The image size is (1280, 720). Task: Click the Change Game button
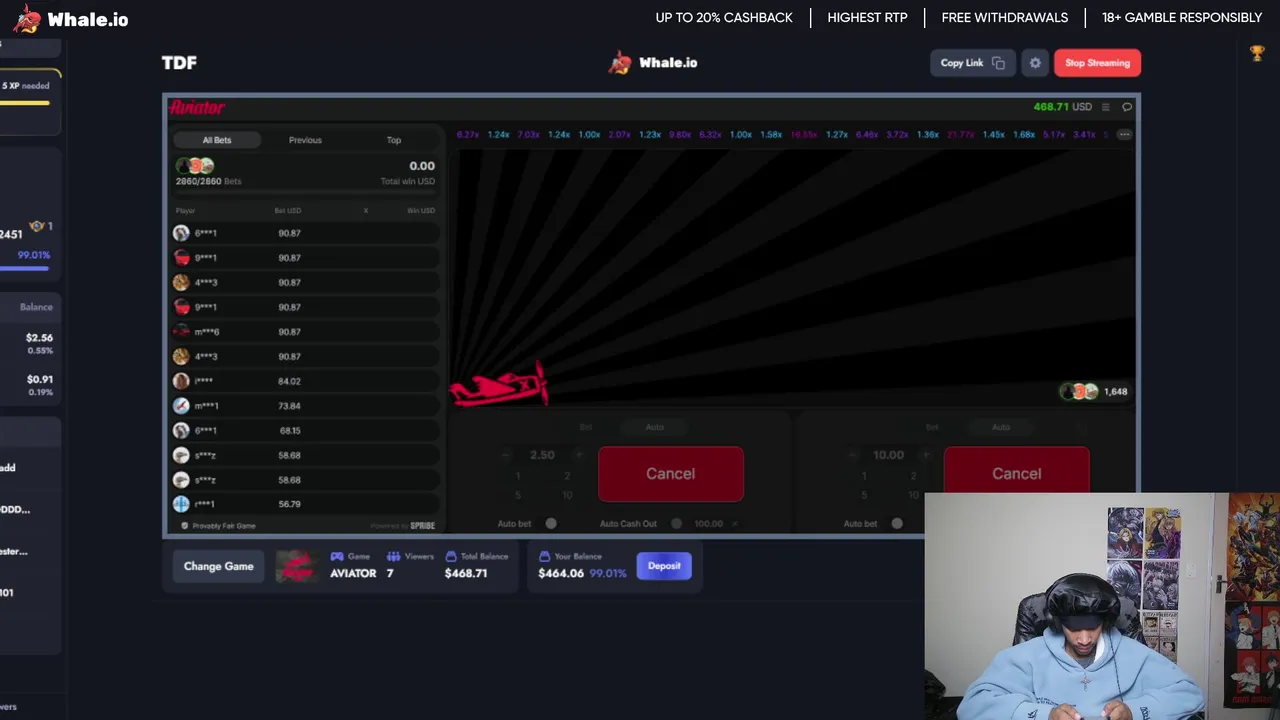click(x=218, y=566)
